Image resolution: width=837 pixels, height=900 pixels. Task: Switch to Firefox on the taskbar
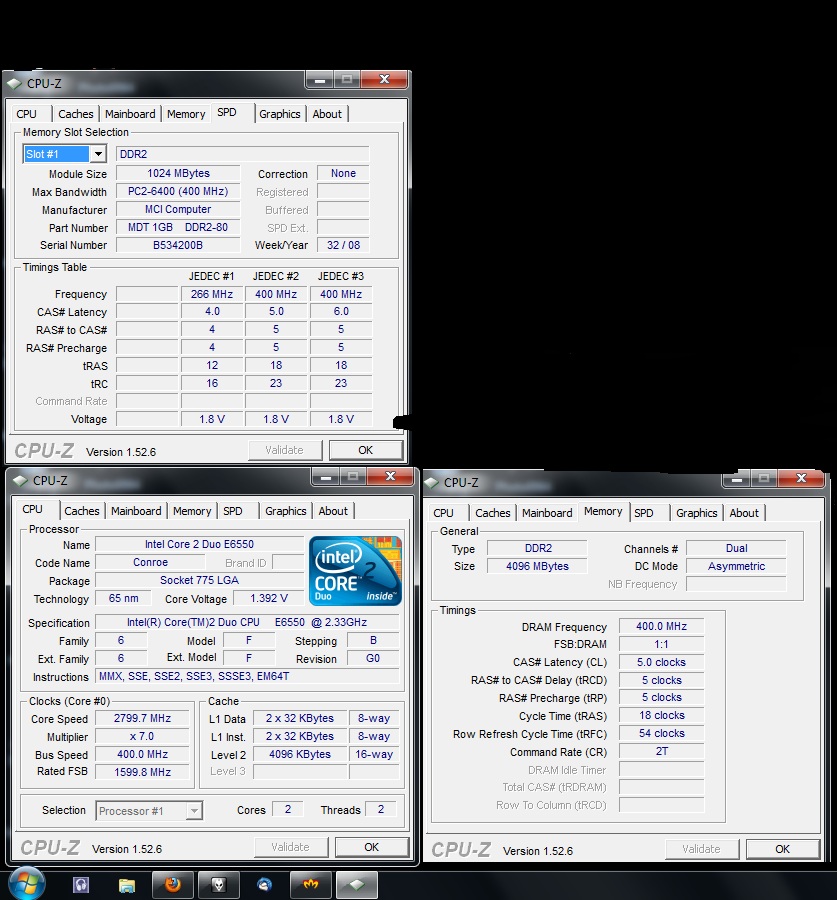[x=173, y=885]
